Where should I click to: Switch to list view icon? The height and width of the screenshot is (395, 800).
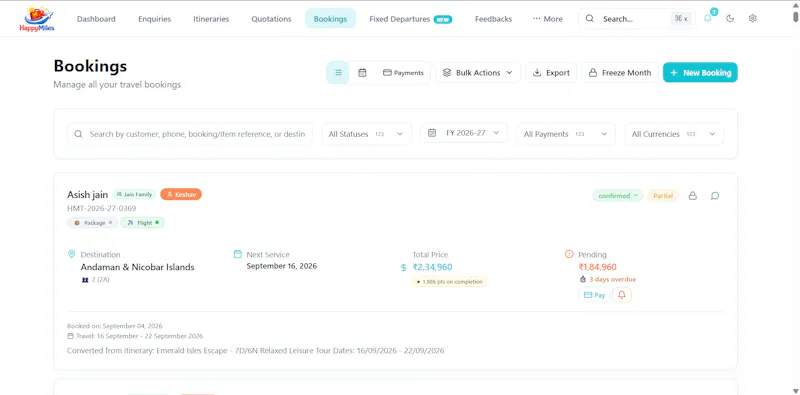point(338,72)
